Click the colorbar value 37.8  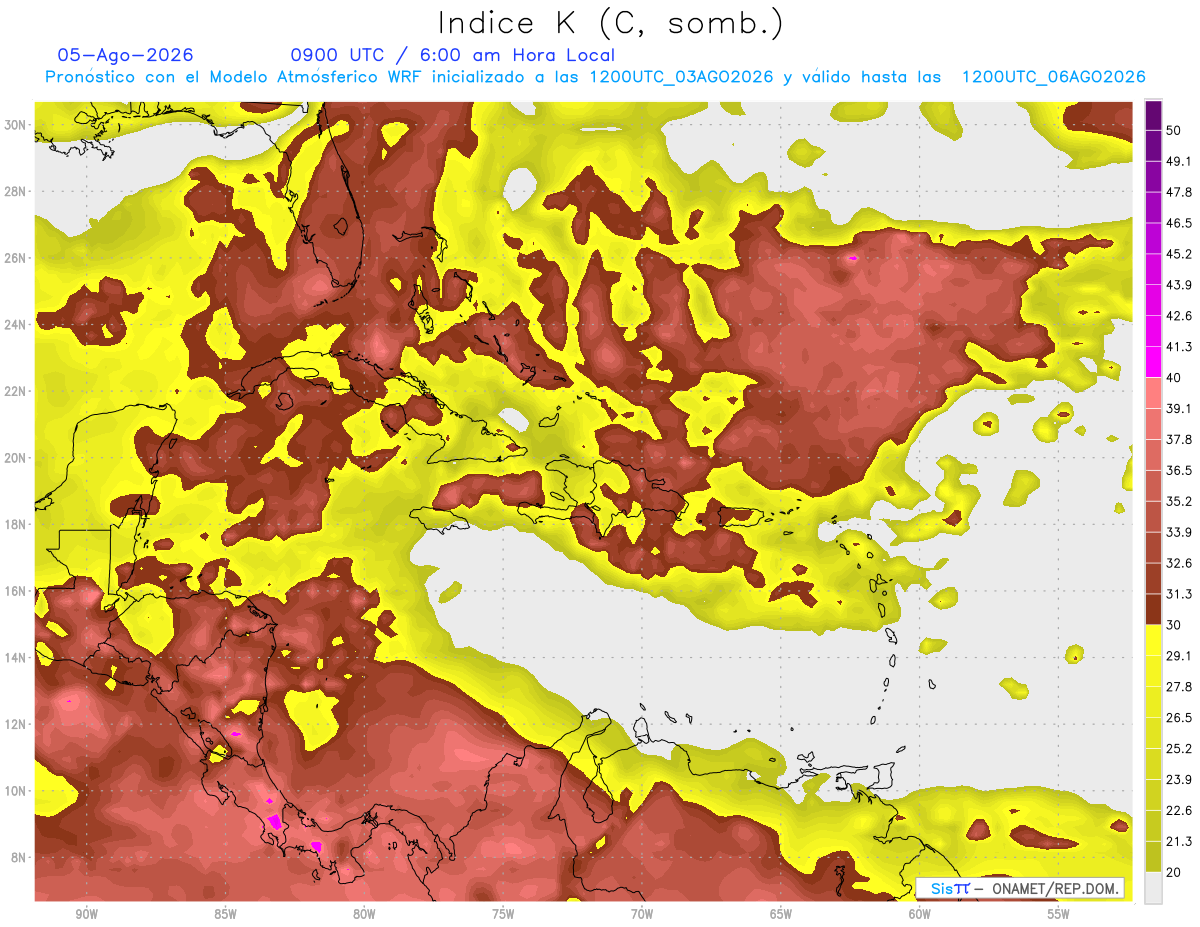pyautogui.click(x=1180, y=439)
